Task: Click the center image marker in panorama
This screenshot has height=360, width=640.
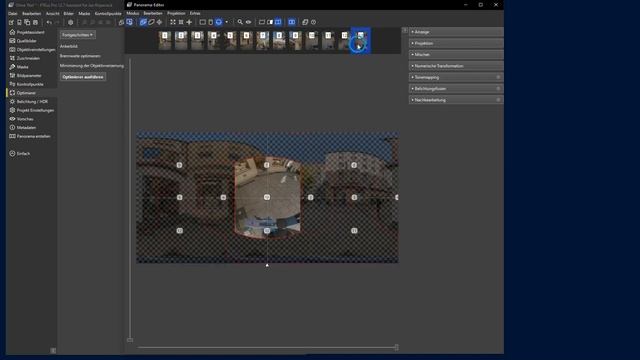Action: [267, 198]
